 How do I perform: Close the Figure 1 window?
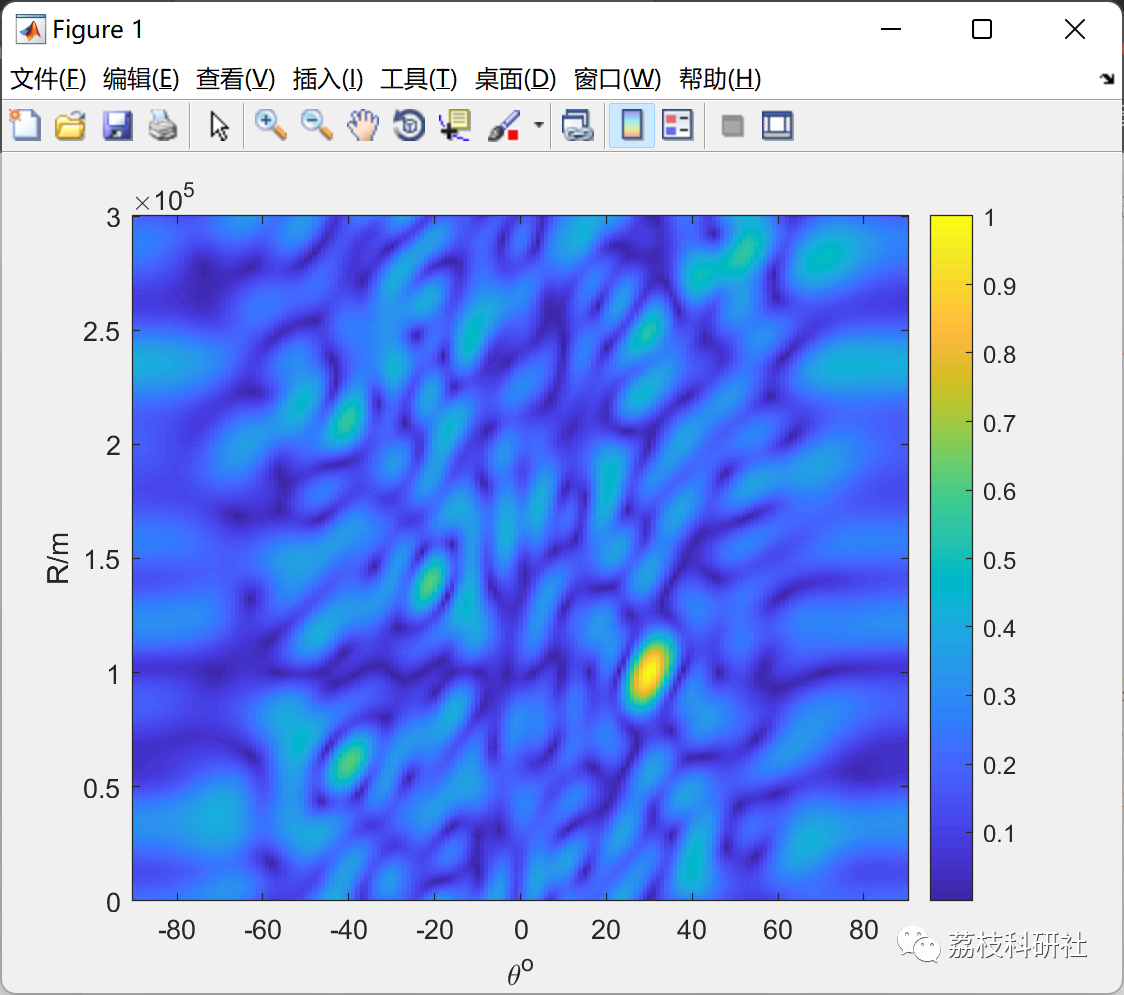point(1075,29)
